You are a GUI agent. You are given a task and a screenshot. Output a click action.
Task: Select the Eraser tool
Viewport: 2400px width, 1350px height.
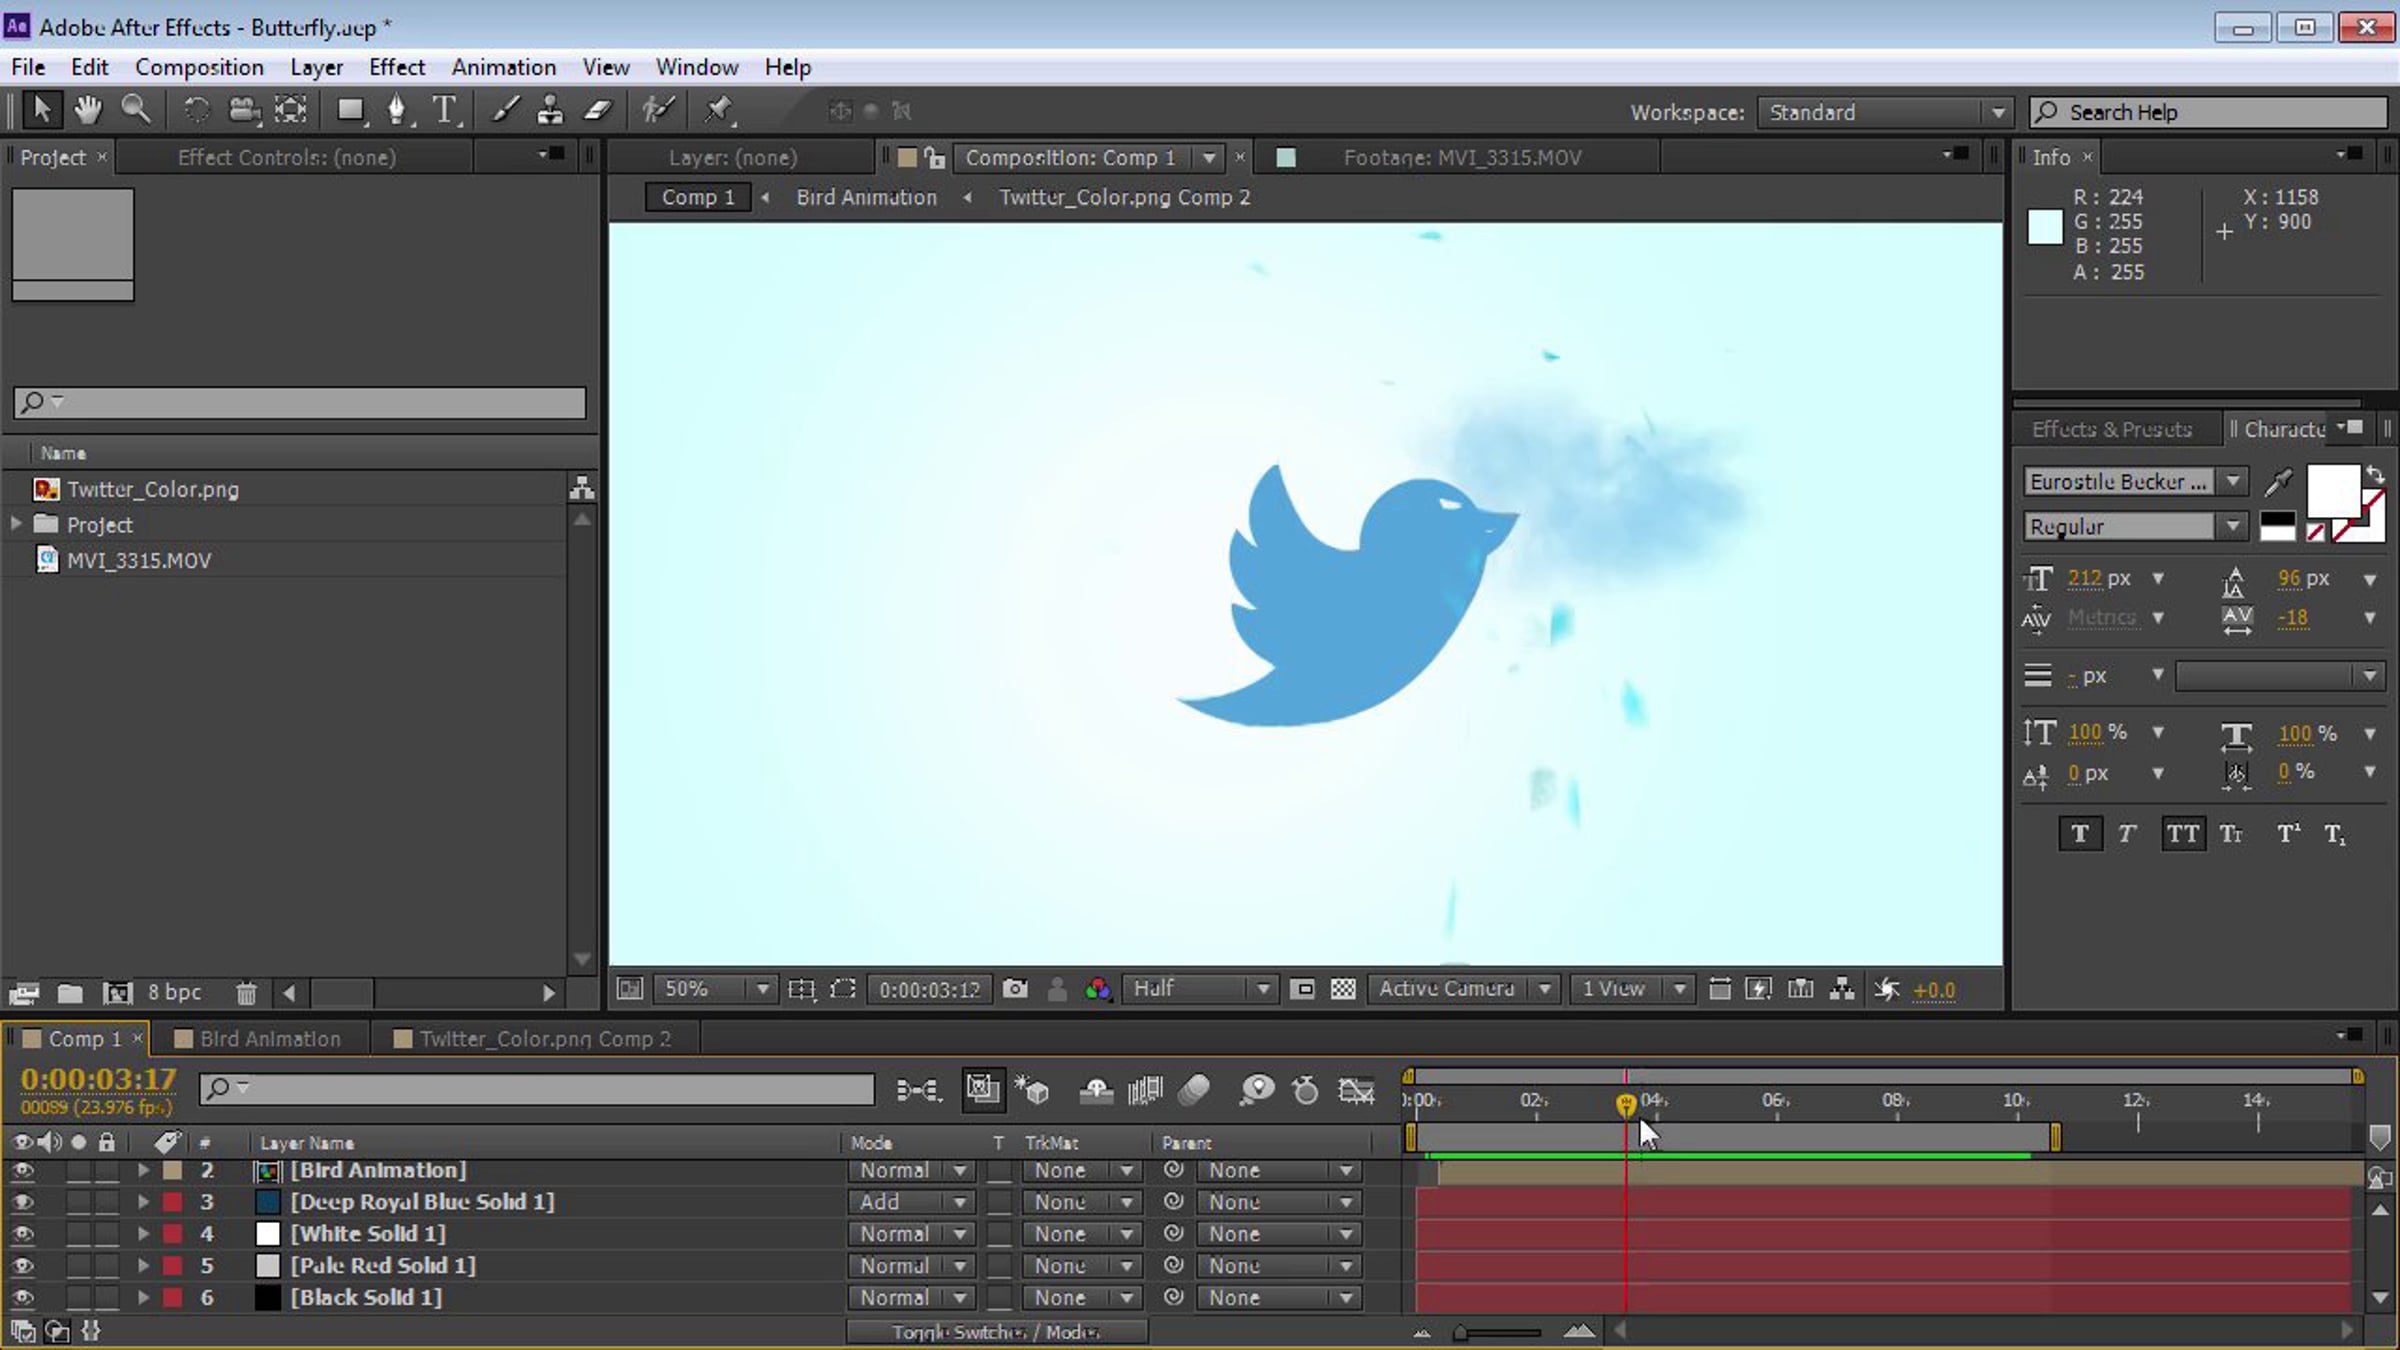598,110
